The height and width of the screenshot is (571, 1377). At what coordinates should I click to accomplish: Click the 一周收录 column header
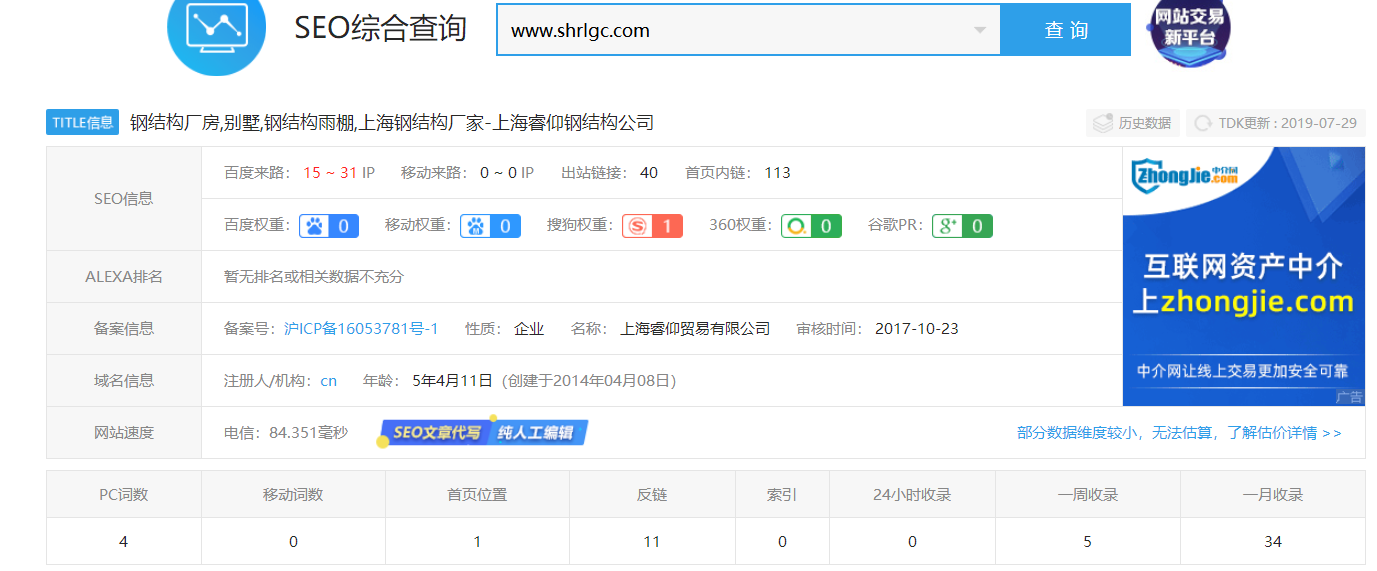[x=1088, y=494]
